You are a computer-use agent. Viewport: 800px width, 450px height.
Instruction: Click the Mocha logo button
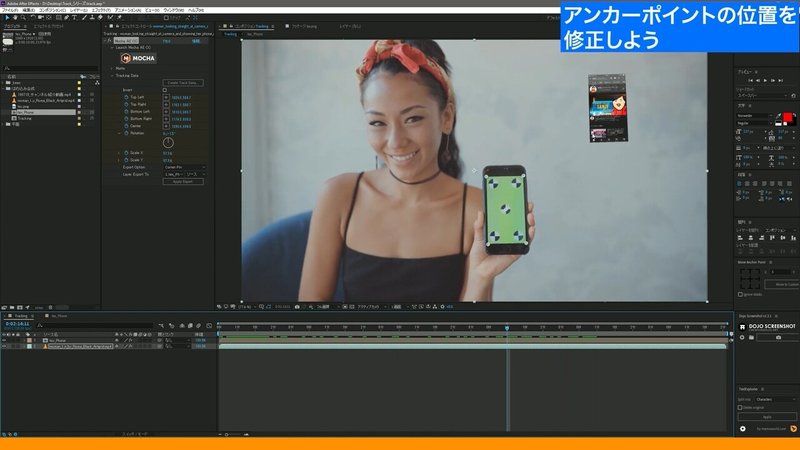pyautogui.click(x=138, y=58)
